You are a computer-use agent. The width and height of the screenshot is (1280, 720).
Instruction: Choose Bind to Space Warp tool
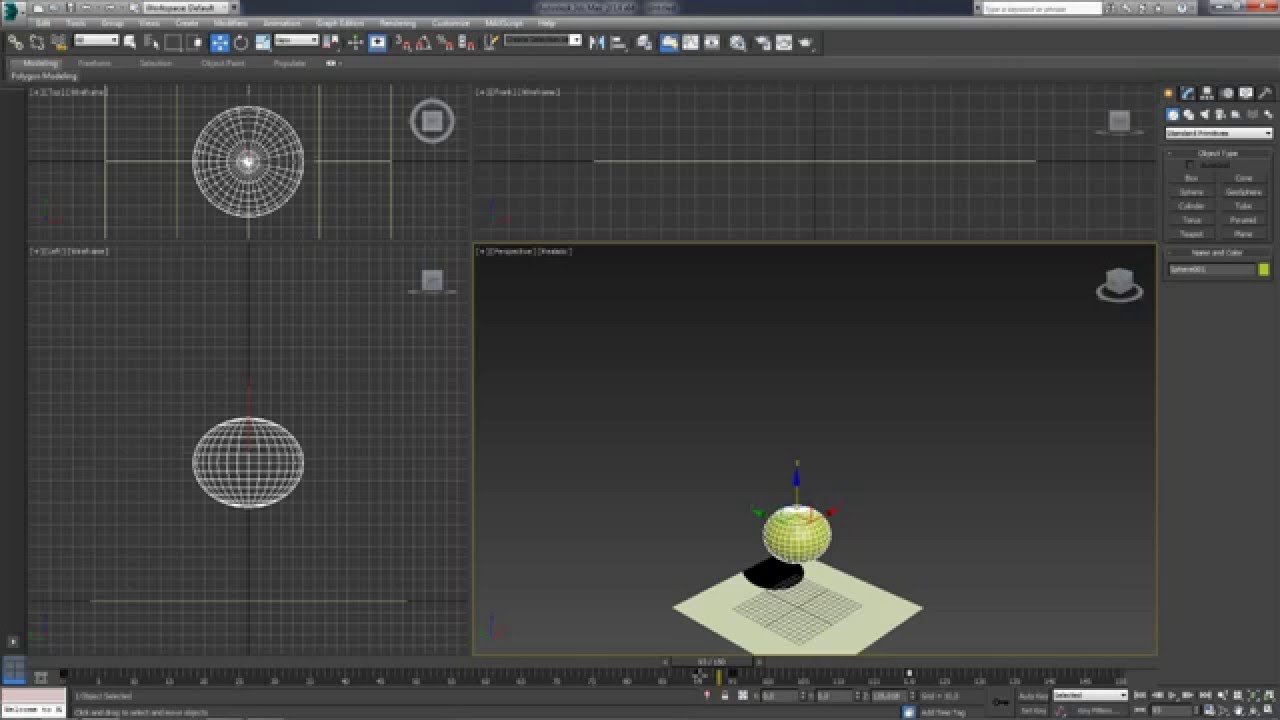(x=59, y=42)
